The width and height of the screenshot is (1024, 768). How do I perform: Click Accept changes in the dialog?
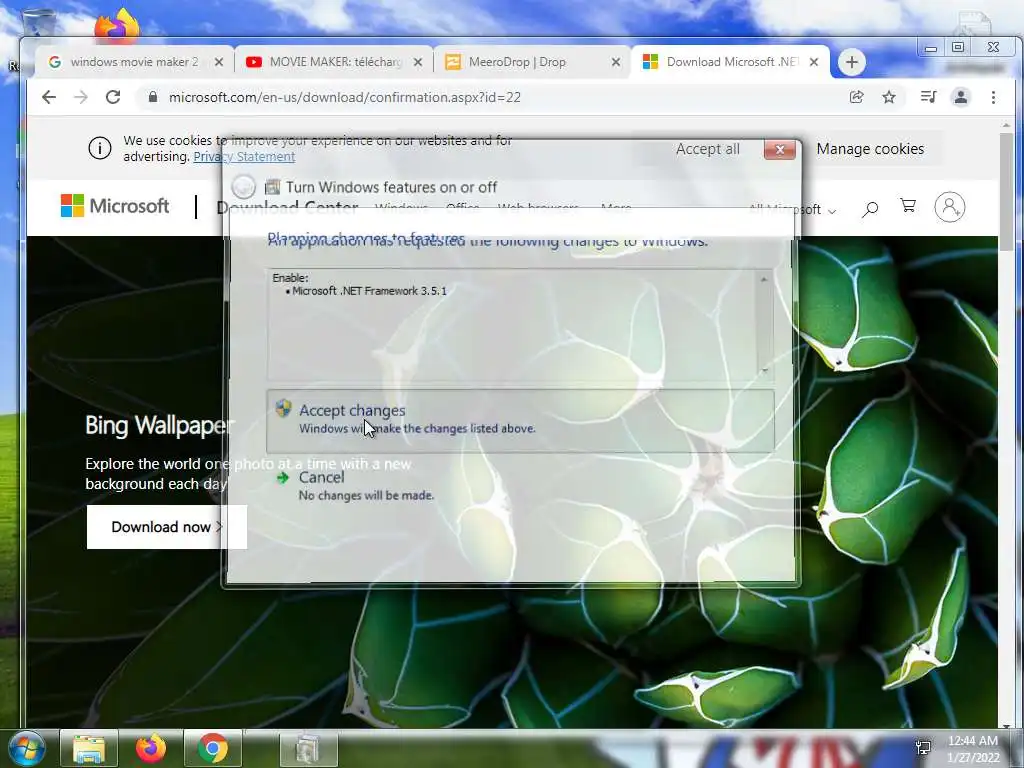520,421
